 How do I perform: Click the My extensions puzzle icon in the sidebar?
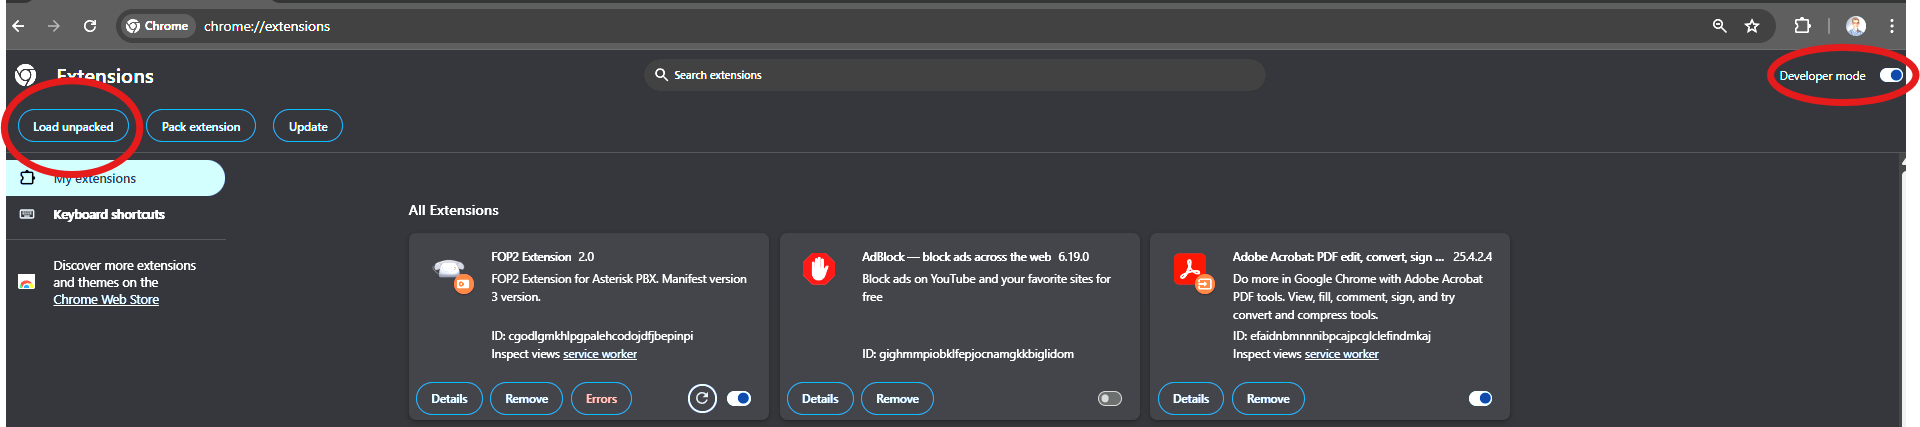pos(27,178)
